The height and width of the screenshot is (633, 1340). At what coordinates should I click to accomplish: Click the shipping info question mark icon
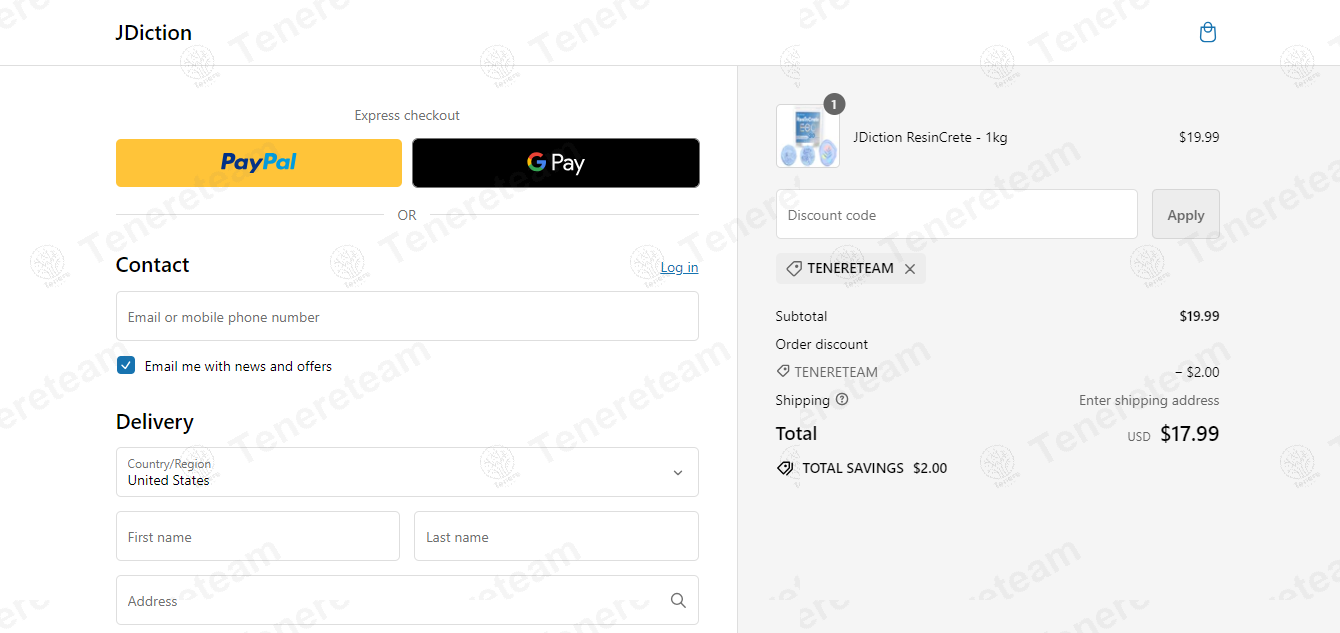coord(842,400)
